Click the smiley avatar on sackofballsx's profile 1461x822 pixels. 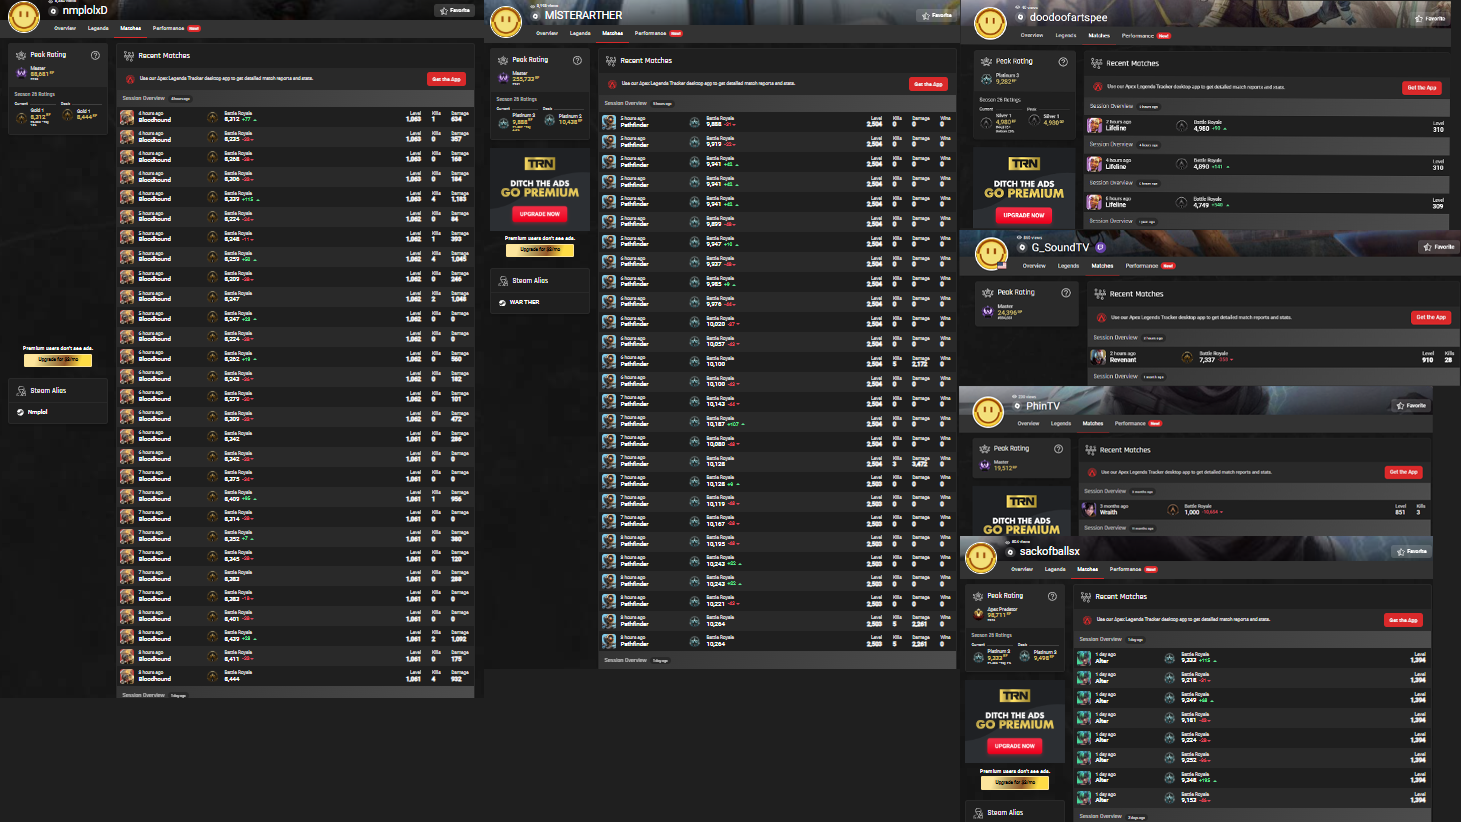click(x=980, y=557)
